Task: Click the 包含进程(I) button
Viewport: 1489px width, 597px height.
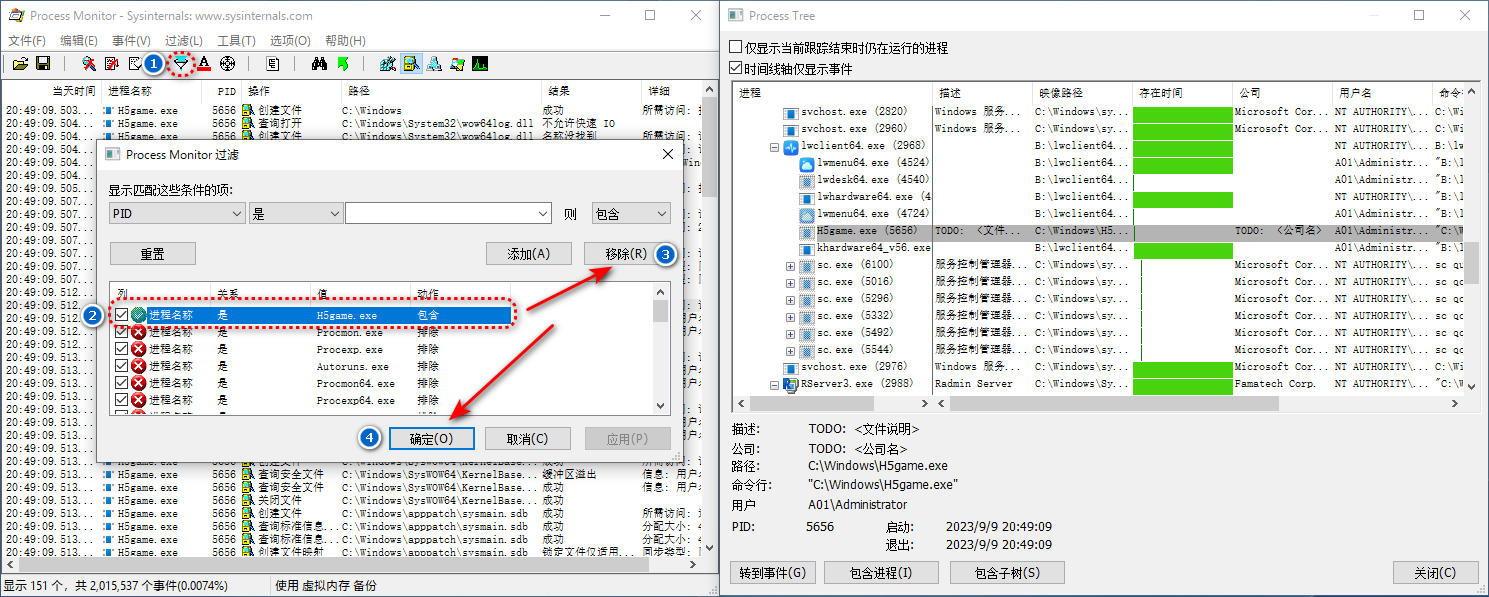Action: [881, 573]
